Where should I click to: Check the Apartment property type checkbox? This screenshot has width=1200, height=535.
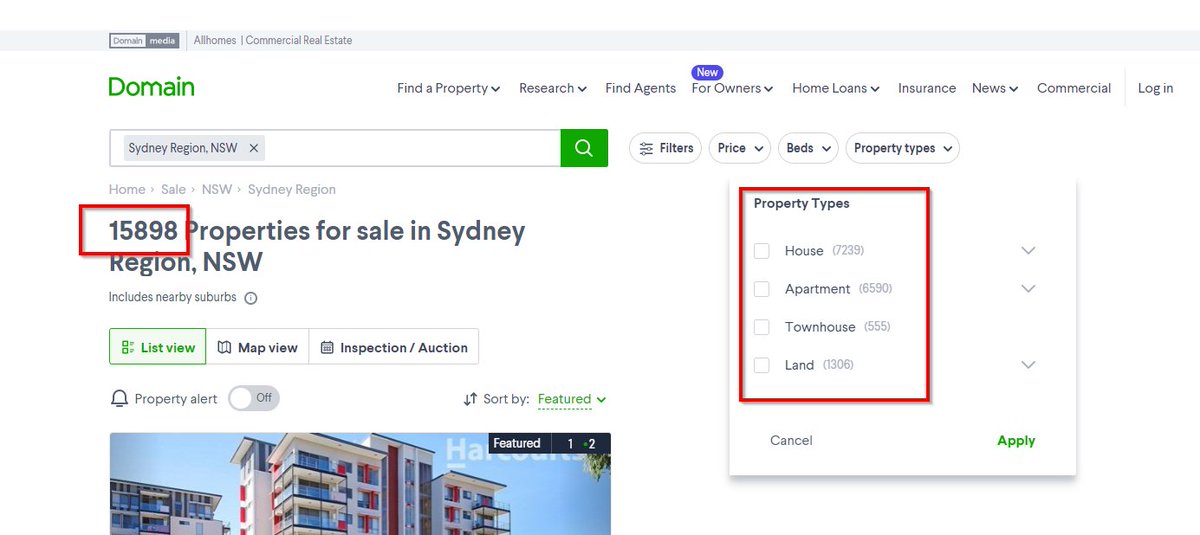point(762,289)
